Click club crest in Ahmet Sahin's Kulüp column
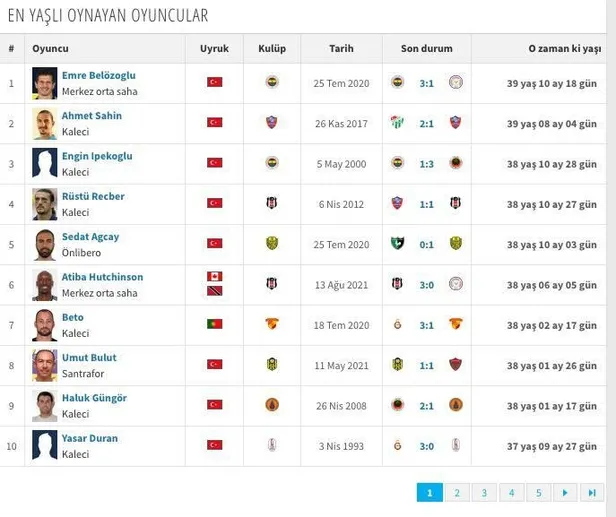 (272, 122)
